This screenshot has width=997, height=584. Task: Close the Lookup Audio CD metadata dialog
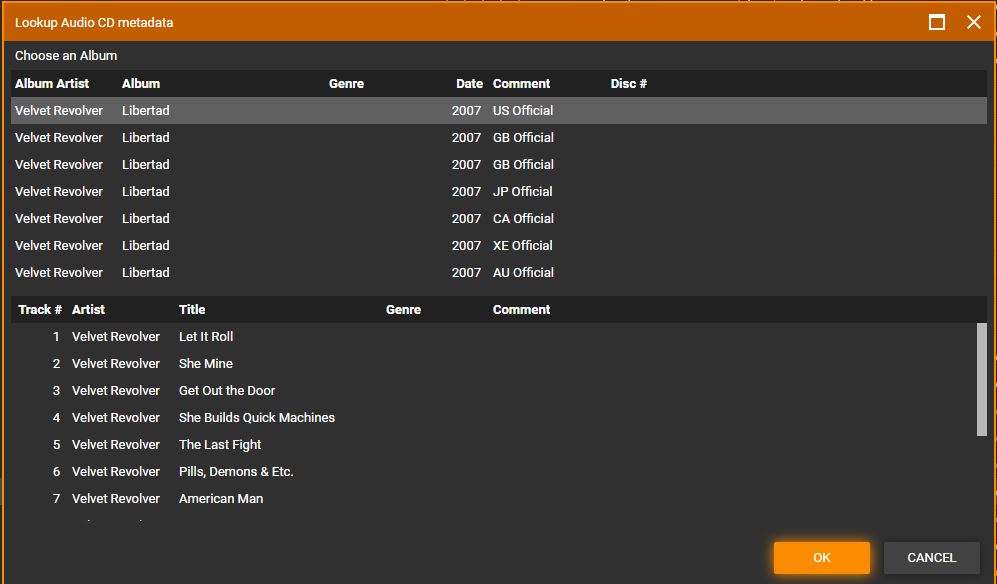(973, 22)
